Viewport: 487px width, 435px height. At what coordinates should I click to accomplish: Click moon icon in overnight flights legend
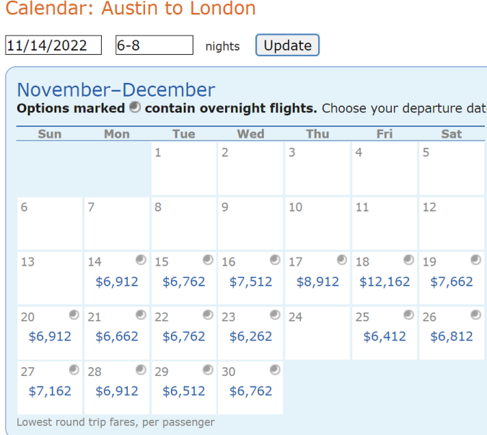135,107
